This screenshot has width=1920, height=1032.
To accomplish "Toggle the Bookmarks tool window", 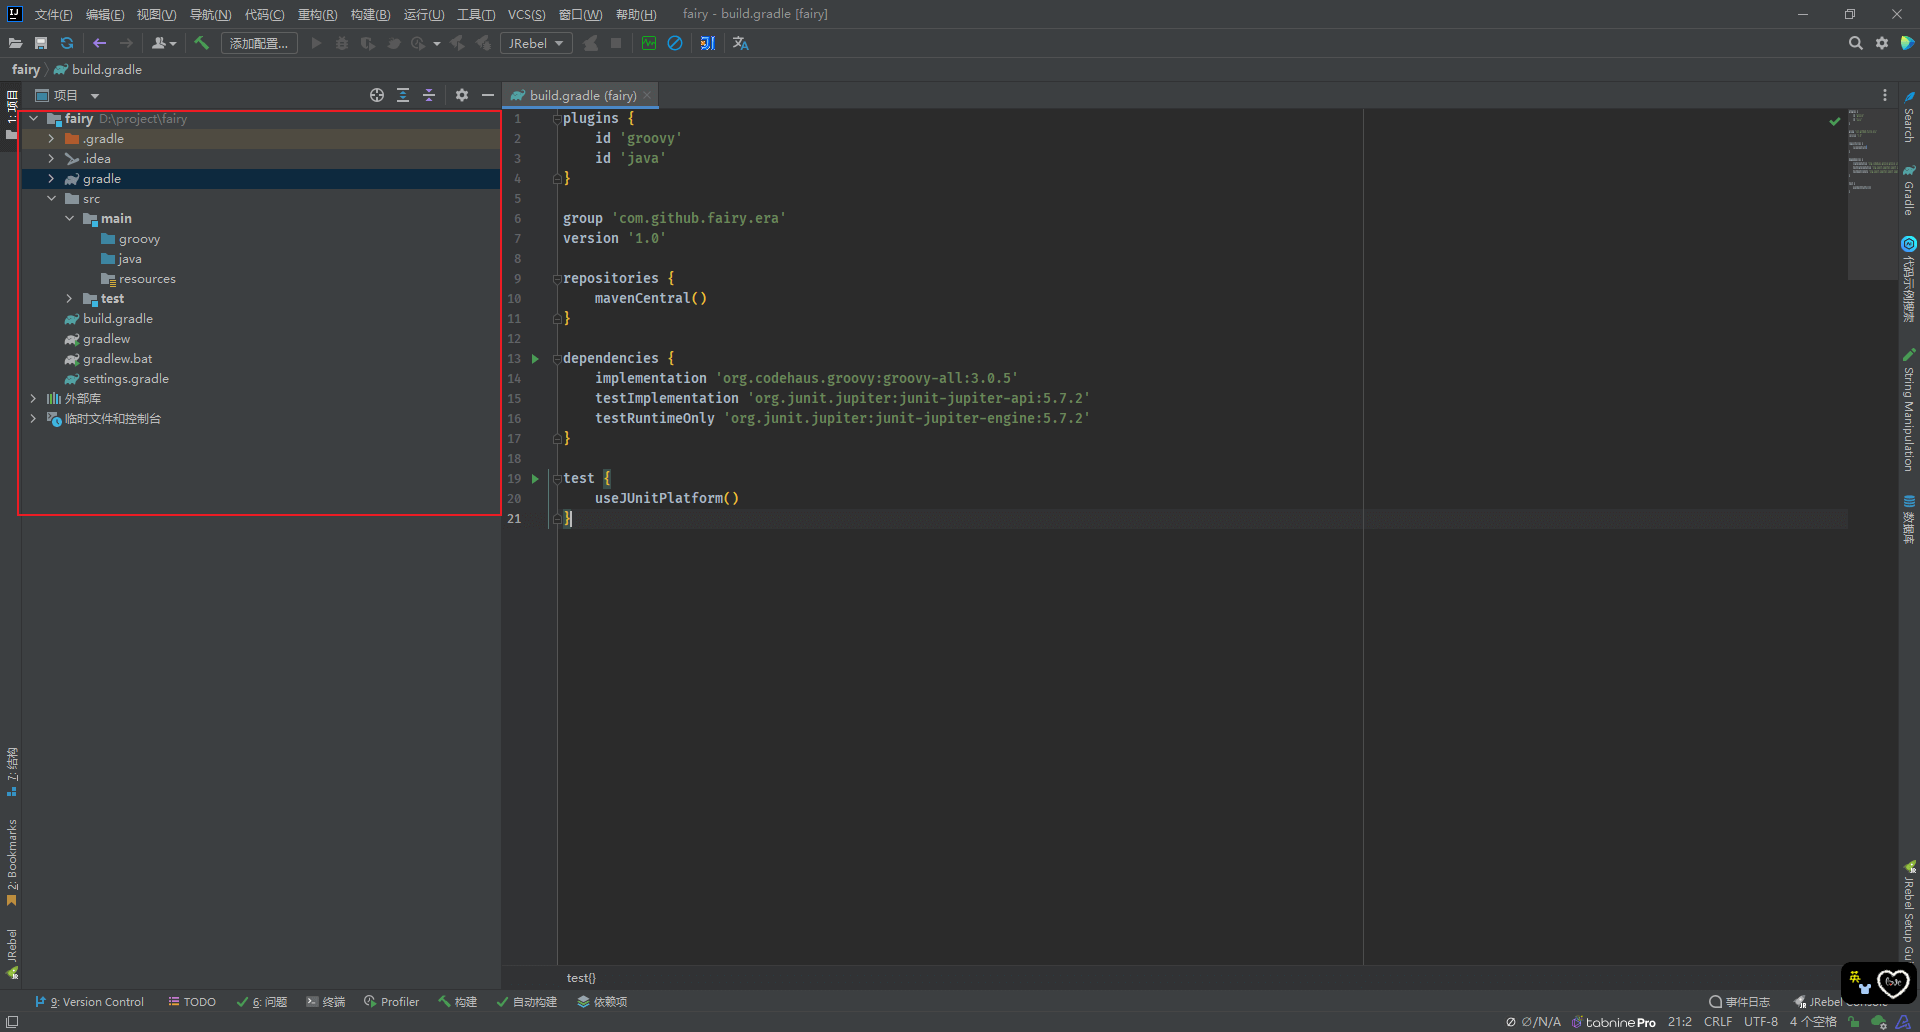I will coord(12,863).
